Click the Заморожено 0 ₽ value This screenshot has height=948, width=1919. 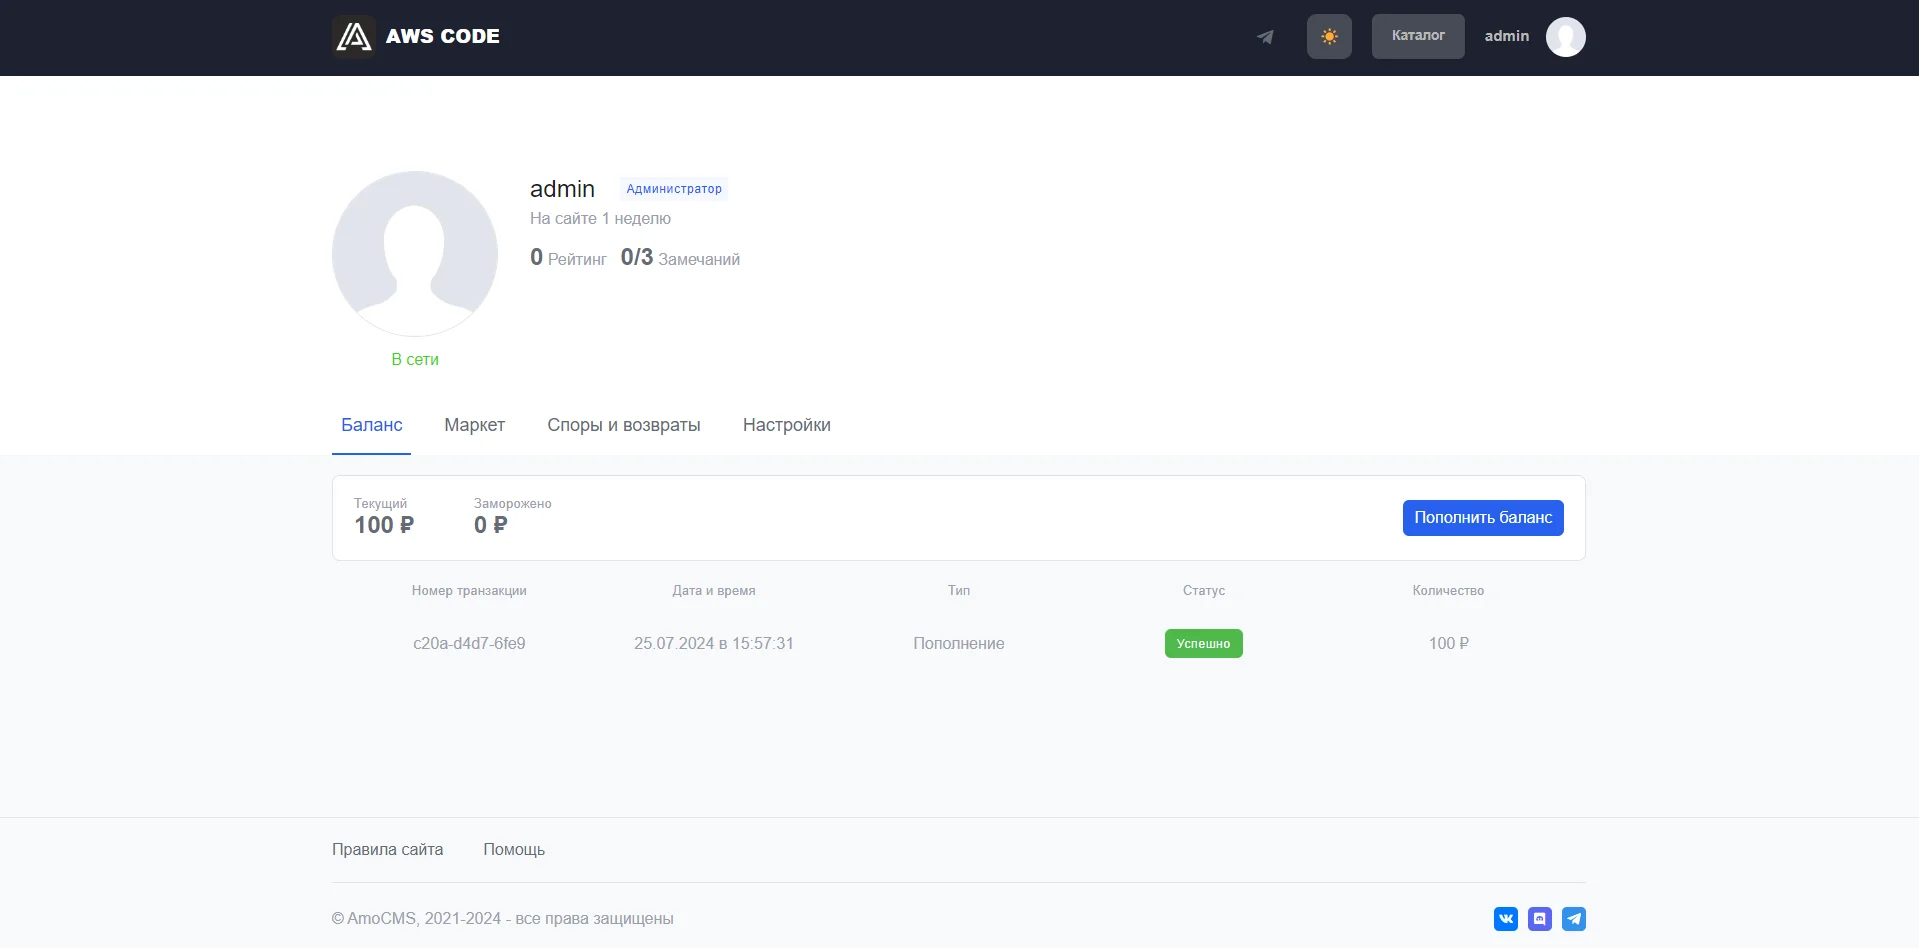coord(491,525)
